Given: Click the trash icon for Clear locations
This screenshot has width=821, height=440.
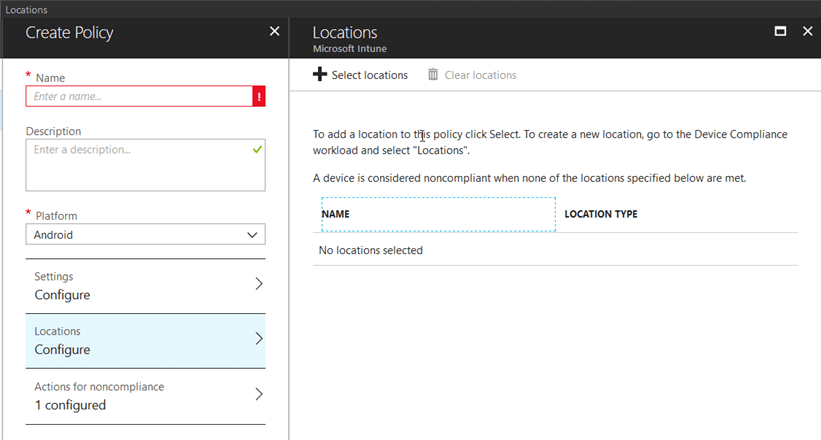Looking at the screenshot, I should click(x=433, y=75).
